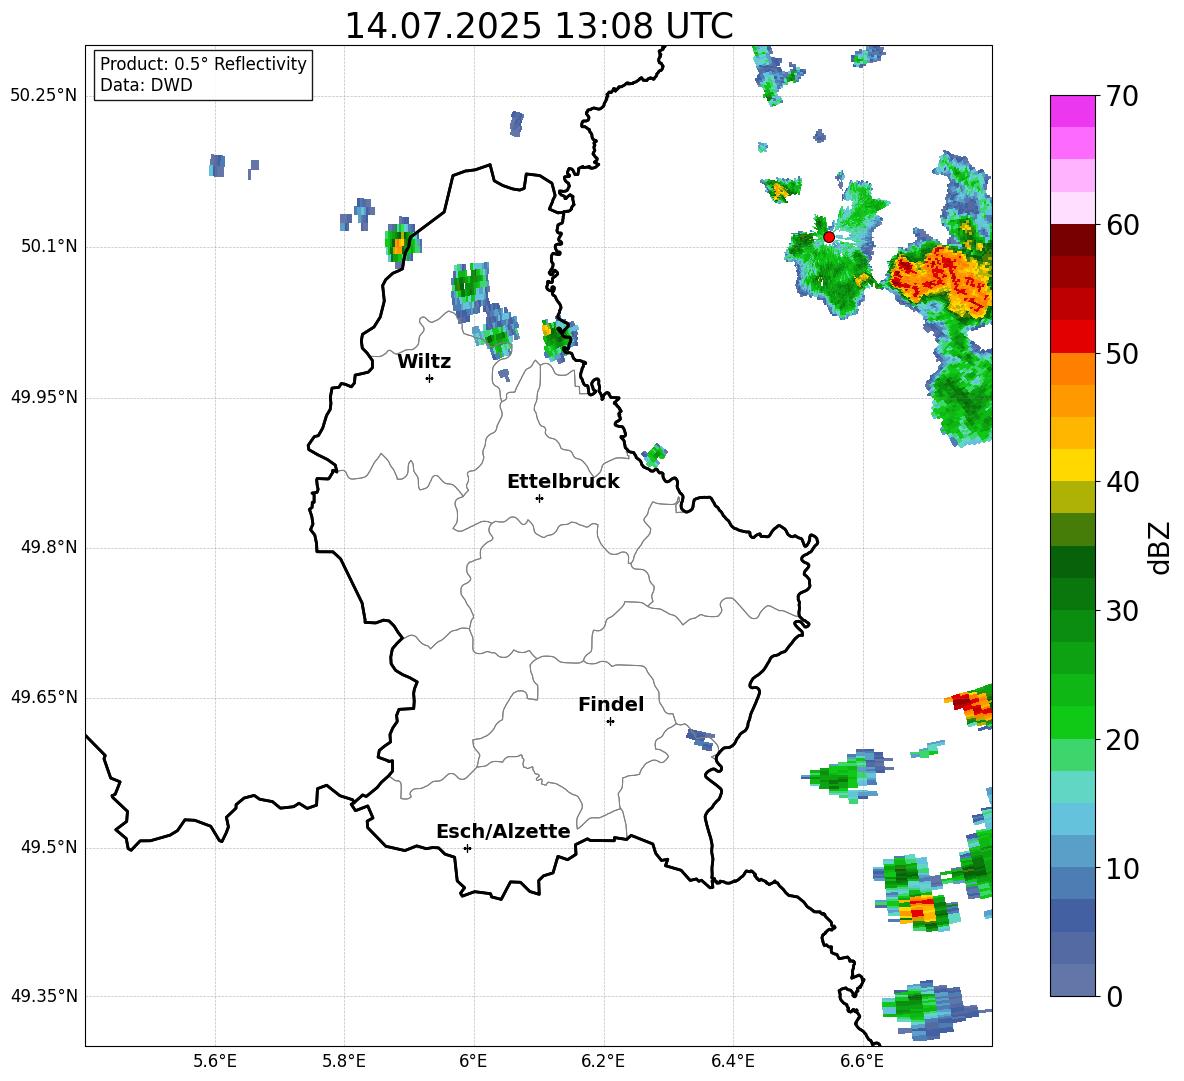1184x1081 pixels.
Task: Click the 30 tick label on colorbar
Action: 1122,611
